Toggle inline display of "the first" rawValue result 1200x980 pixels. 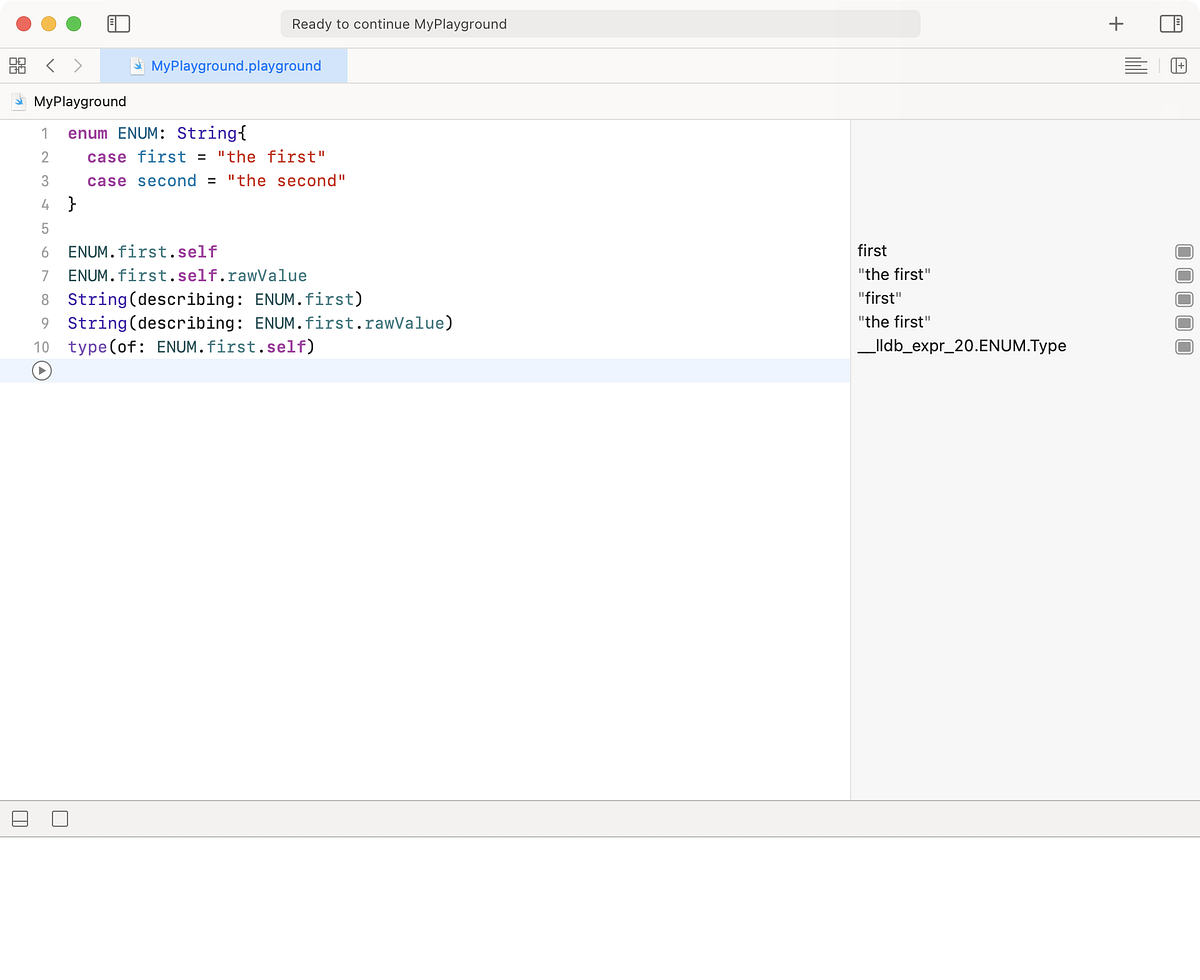(x=1184, y=274)
